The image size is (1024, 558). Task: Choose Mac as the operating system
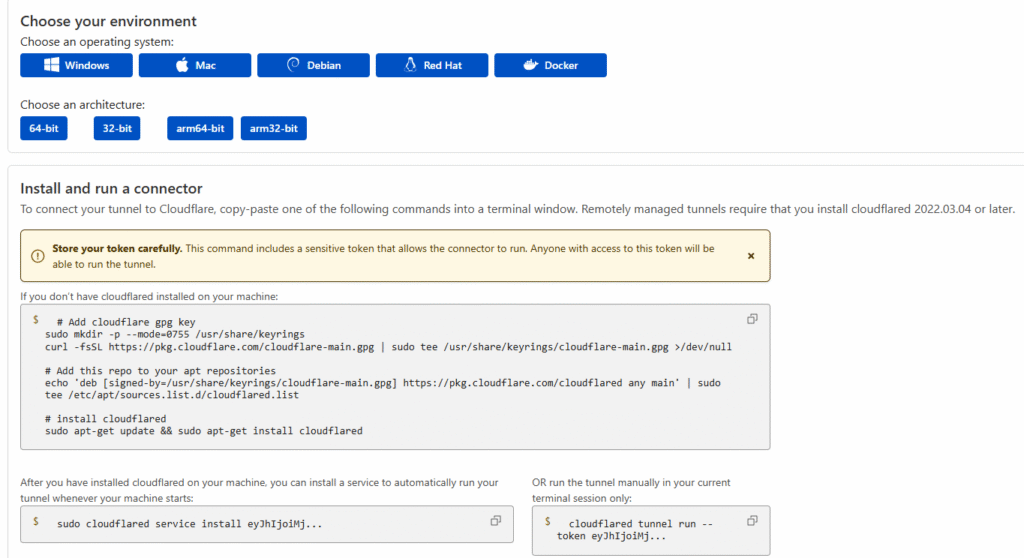pos(195,65)
